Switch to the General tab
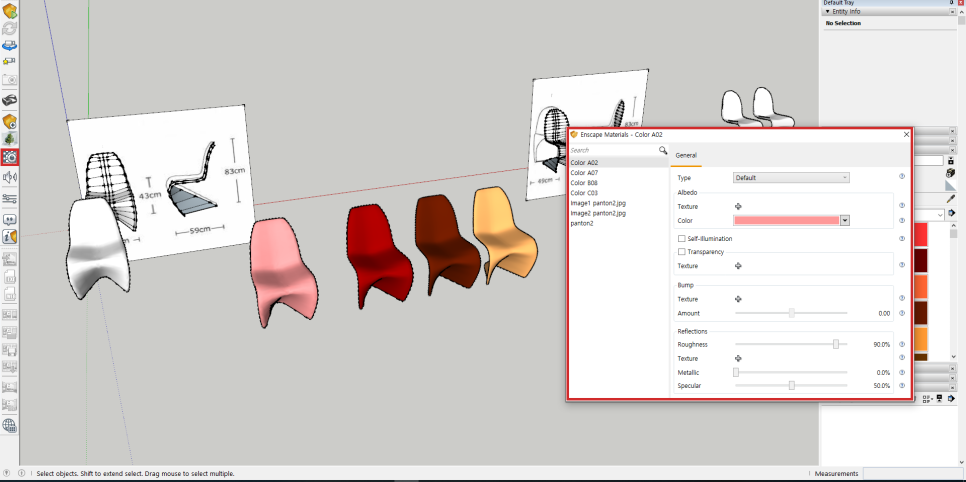 point(686,155)
